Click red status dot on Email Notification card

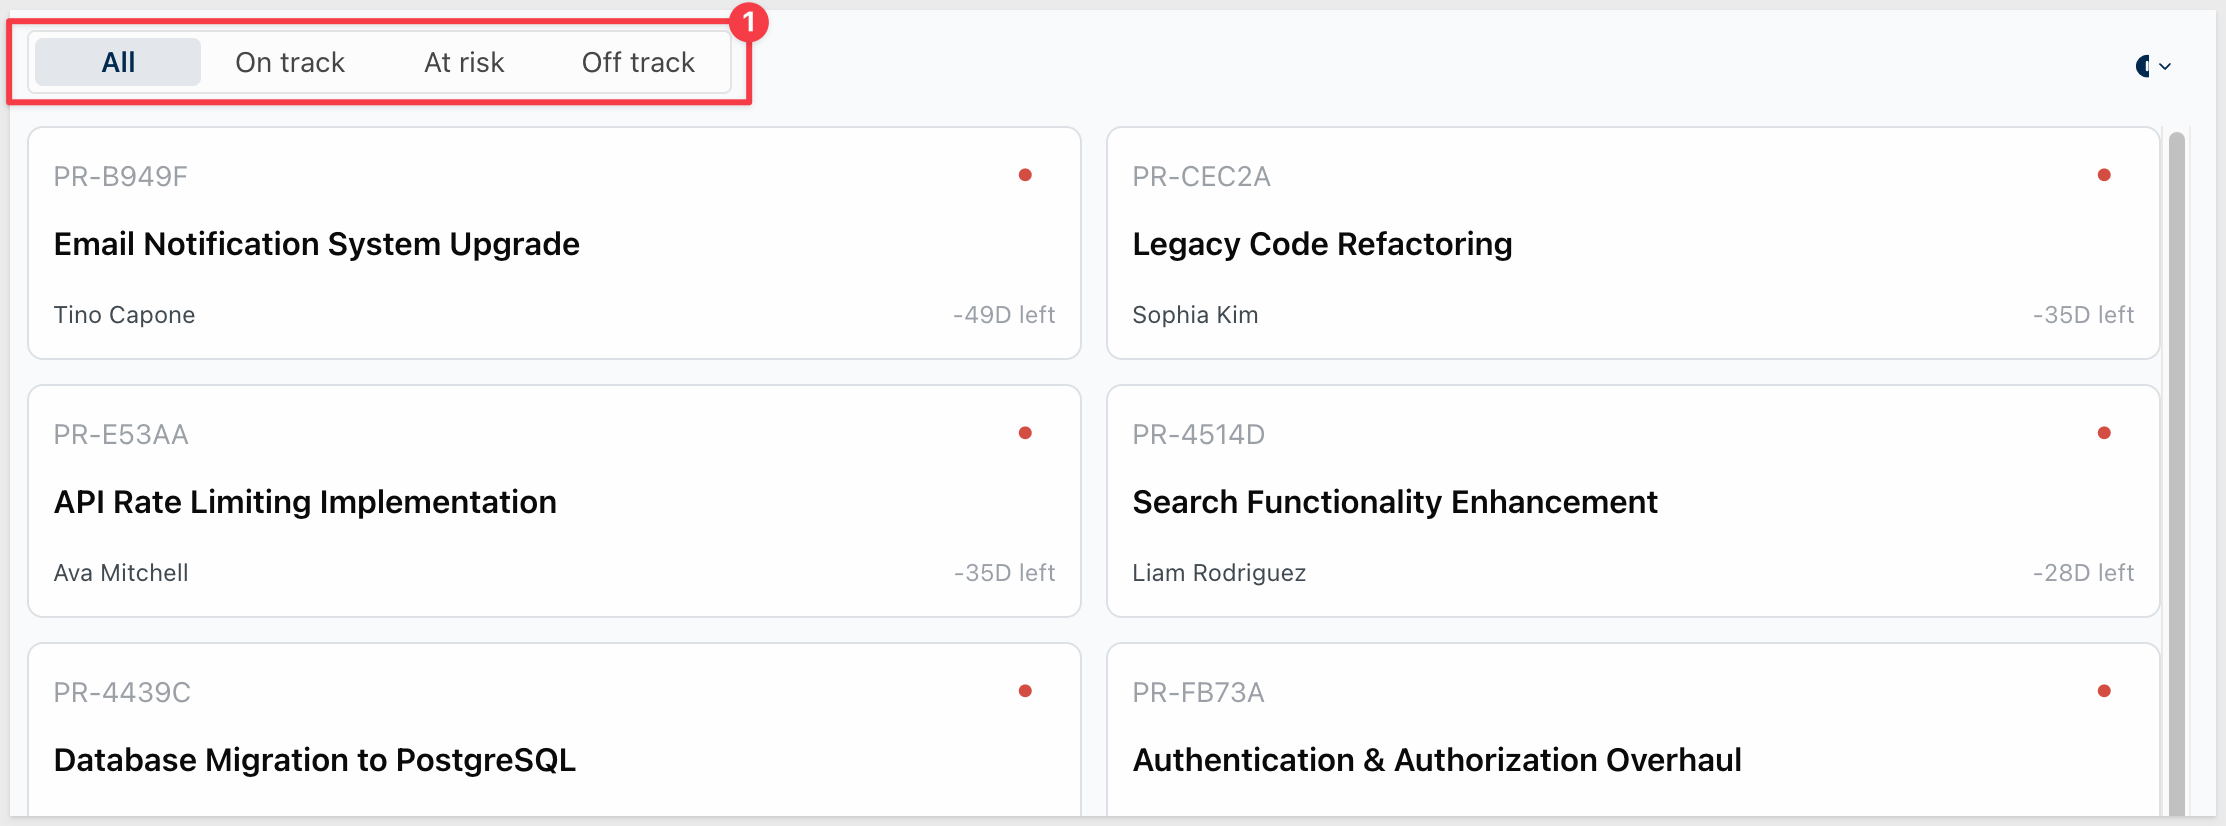(x=1025, y=175)
